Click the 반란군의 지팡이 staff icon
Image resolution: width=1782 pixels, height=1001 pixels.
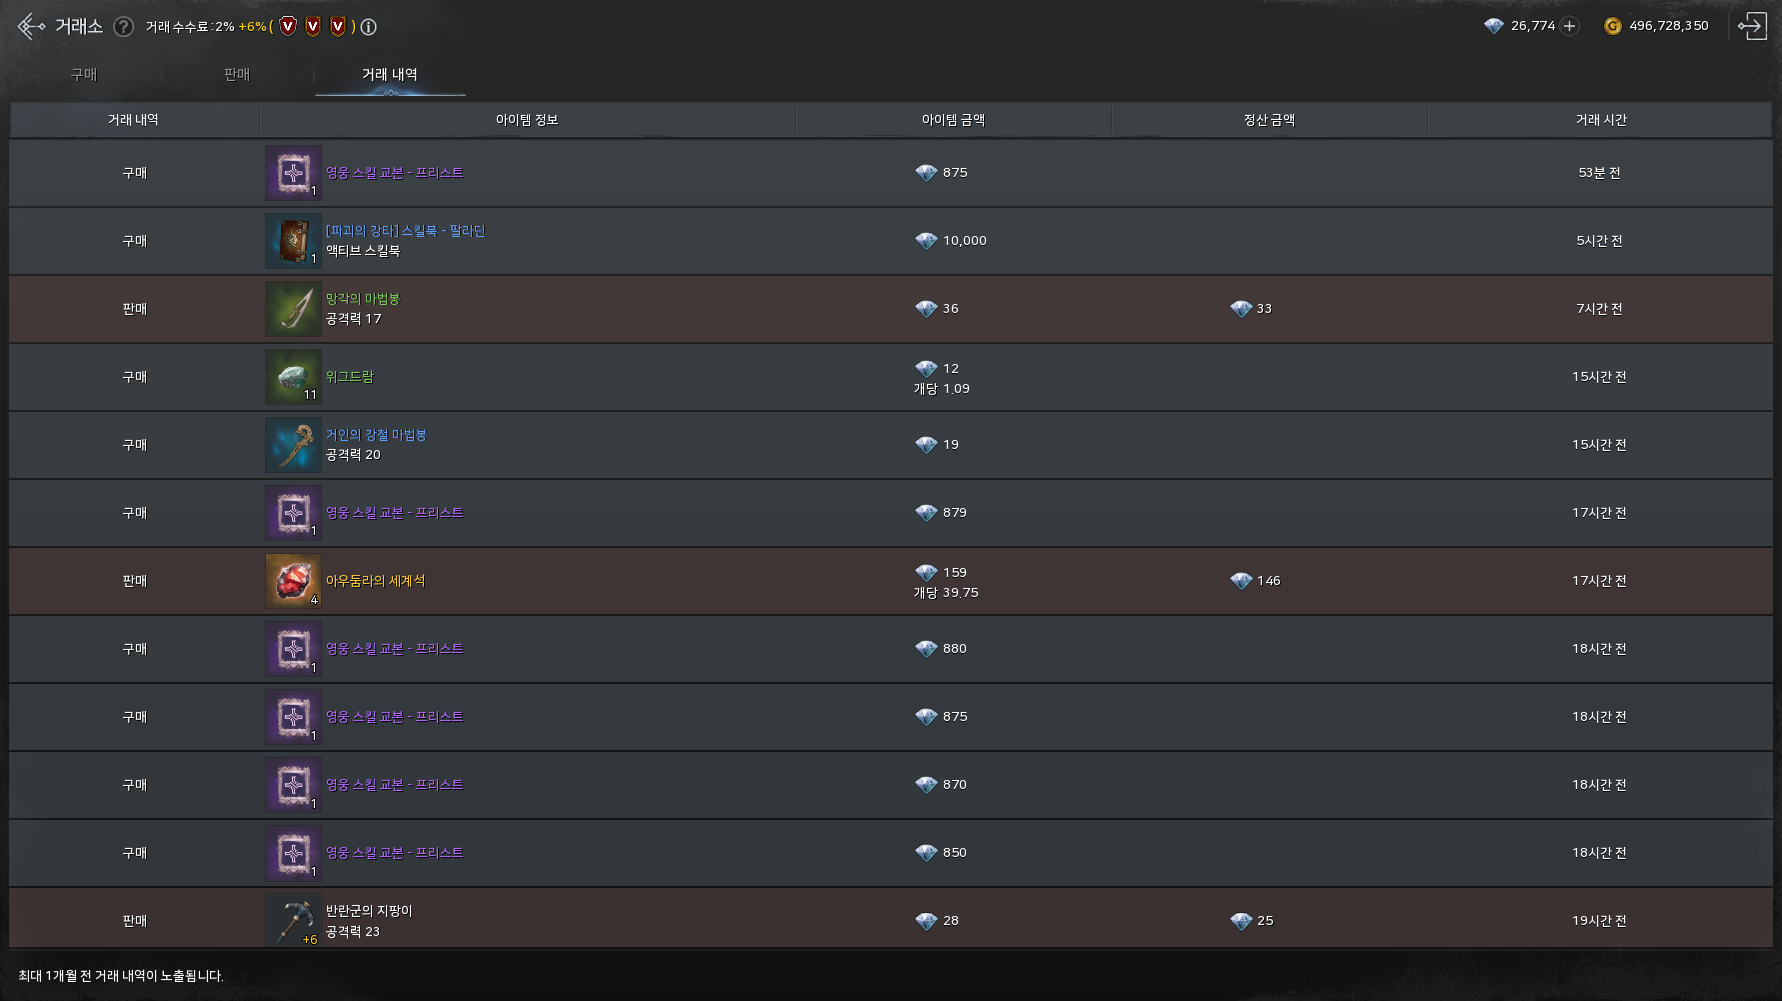[x=293, y=921]
